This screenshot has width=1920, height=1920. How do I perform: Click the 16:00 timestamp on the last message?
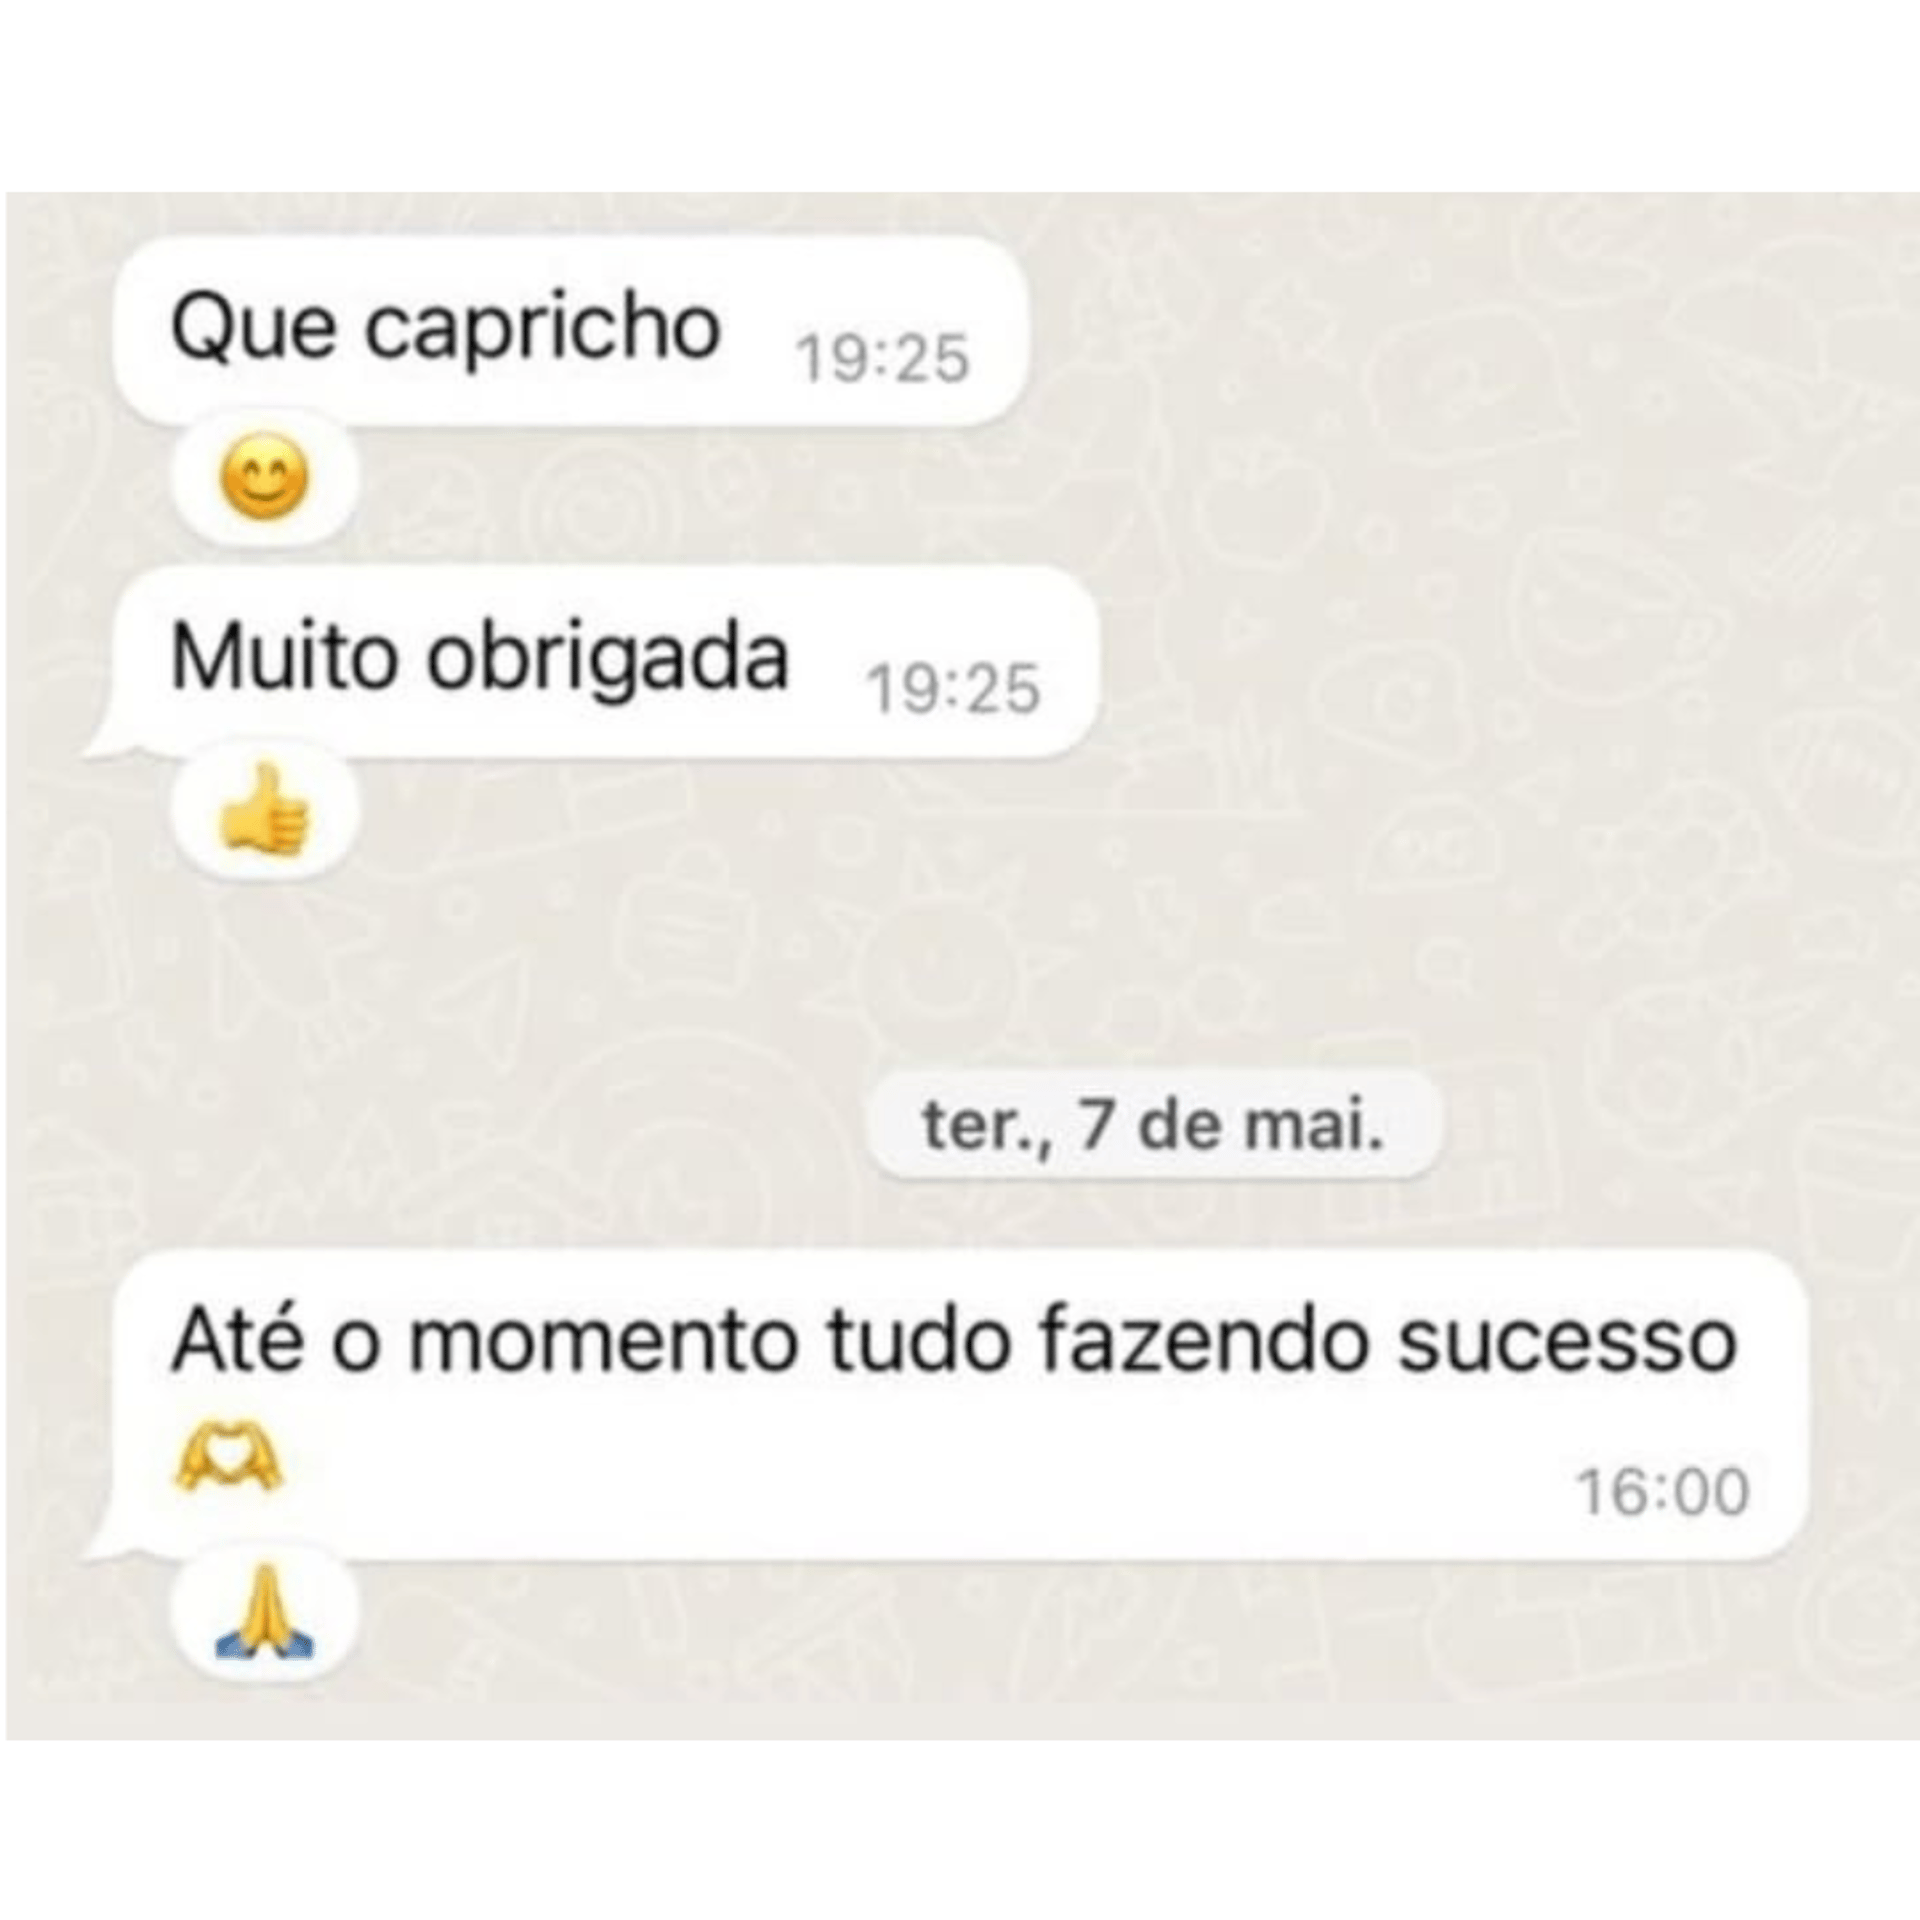point(1664,1493)
